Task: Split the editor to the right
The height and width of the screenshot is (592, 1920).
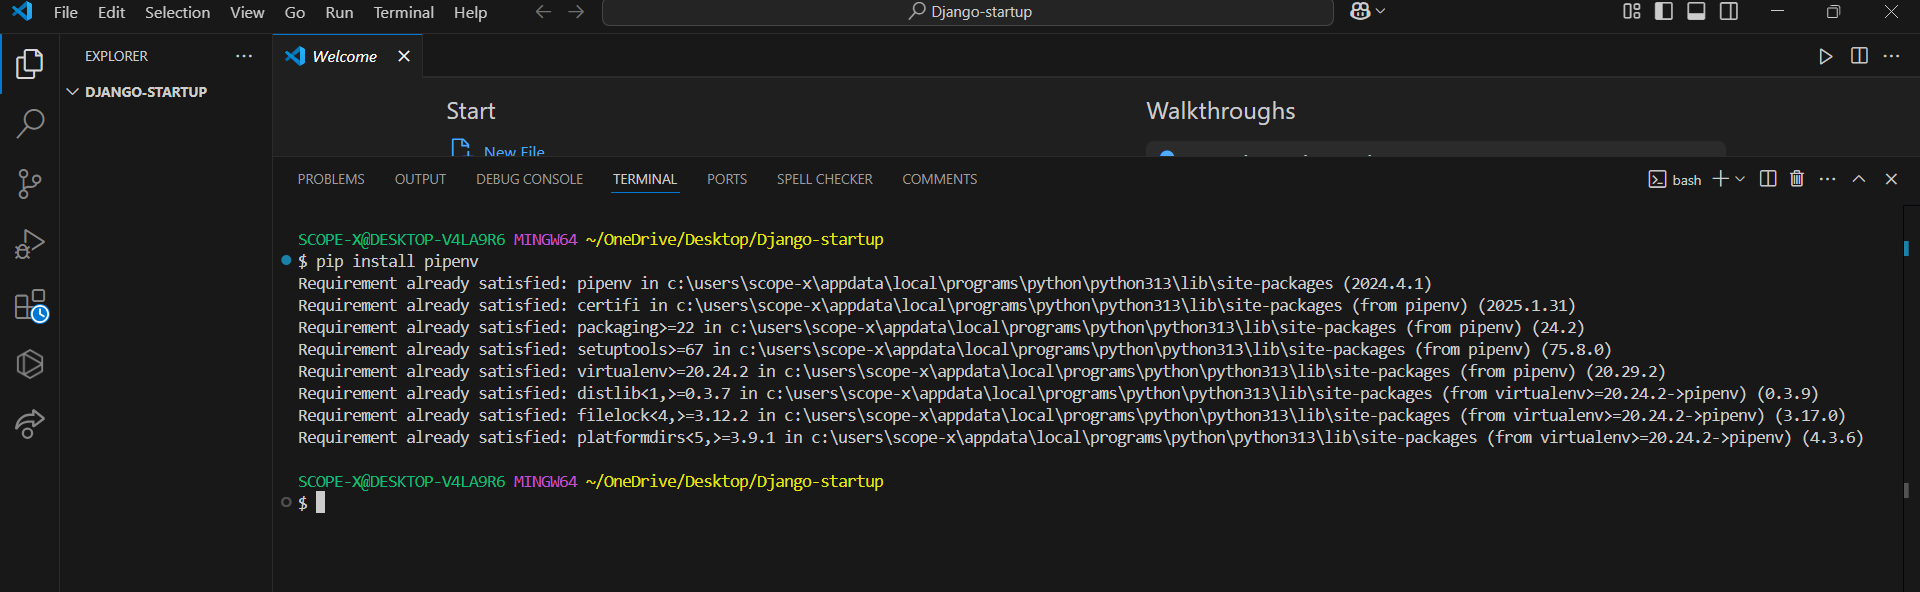Action: click(x=1859, y=56)
